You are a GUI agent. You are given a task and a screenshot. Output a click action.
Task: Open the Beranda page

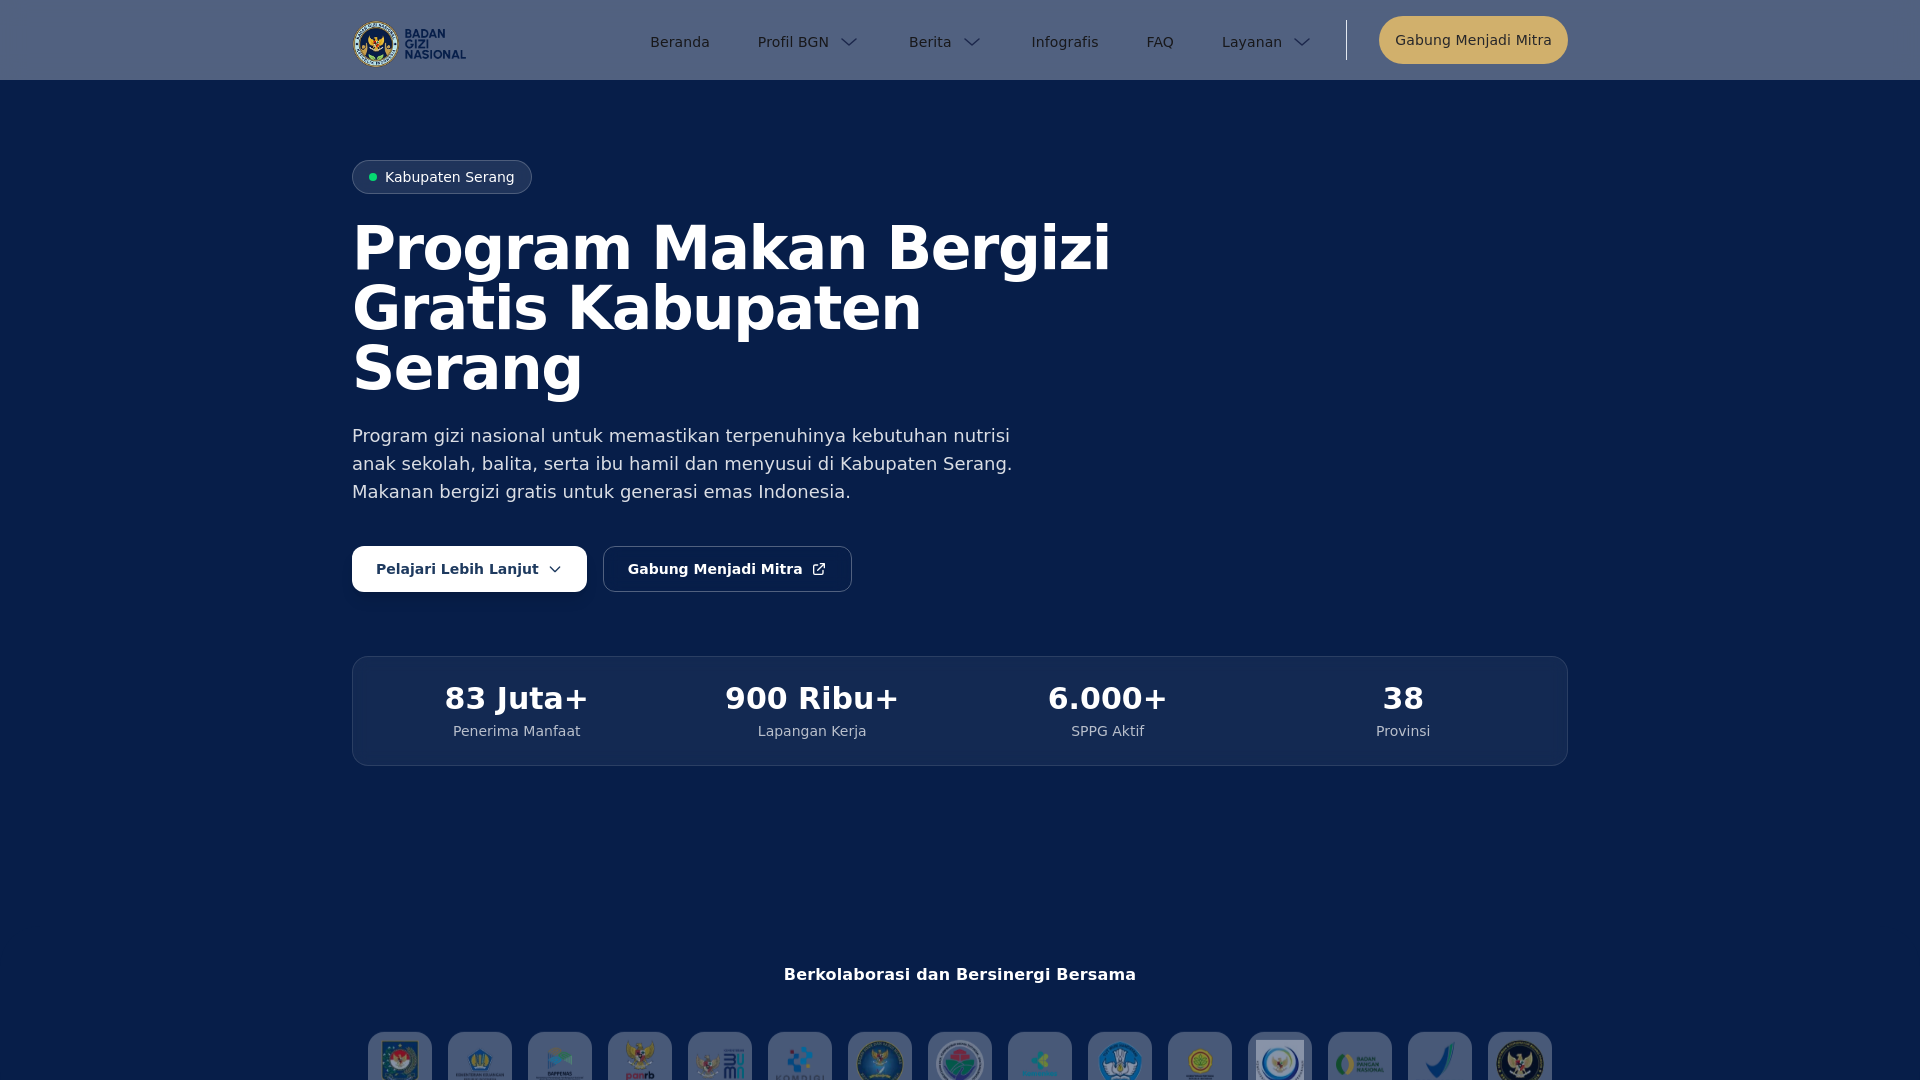click(x=680, y=42)
